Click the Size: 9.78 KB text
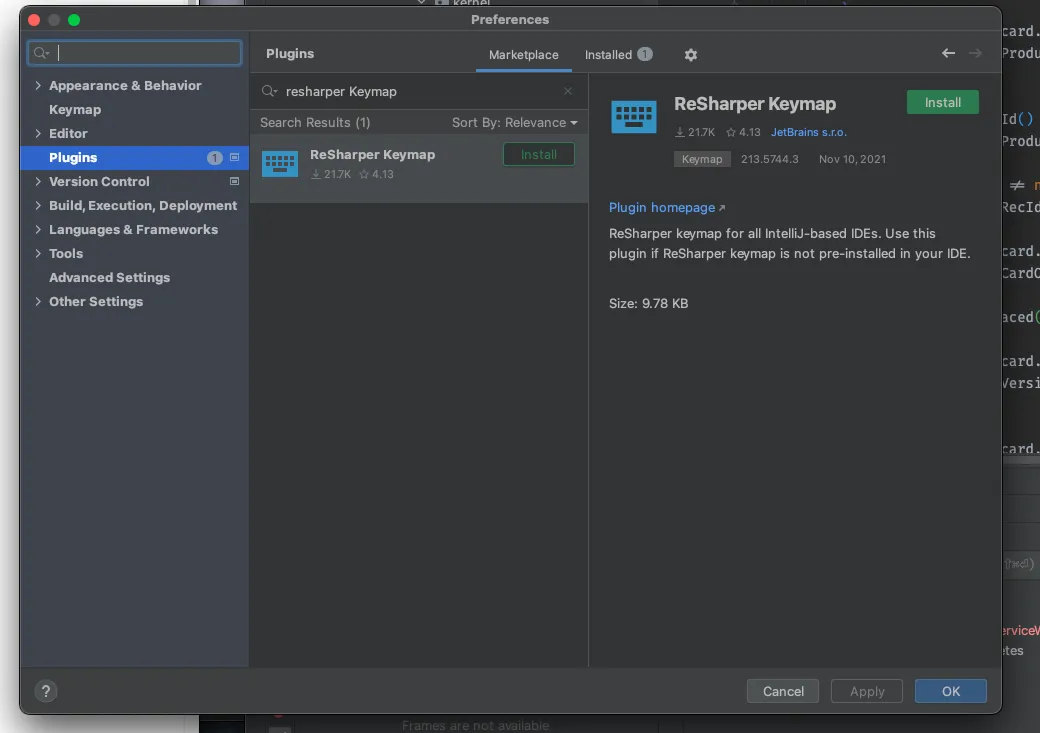 (648, 304)
